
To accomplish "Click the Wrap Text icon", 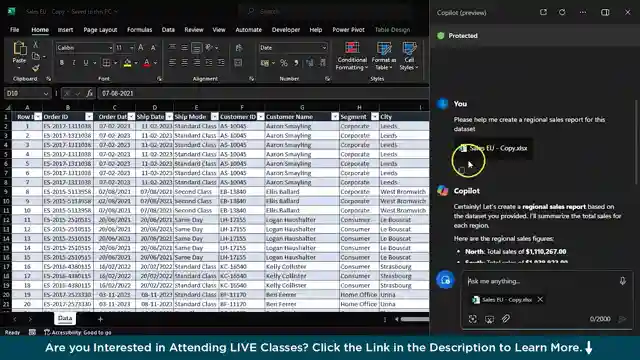I will (239, 48).
